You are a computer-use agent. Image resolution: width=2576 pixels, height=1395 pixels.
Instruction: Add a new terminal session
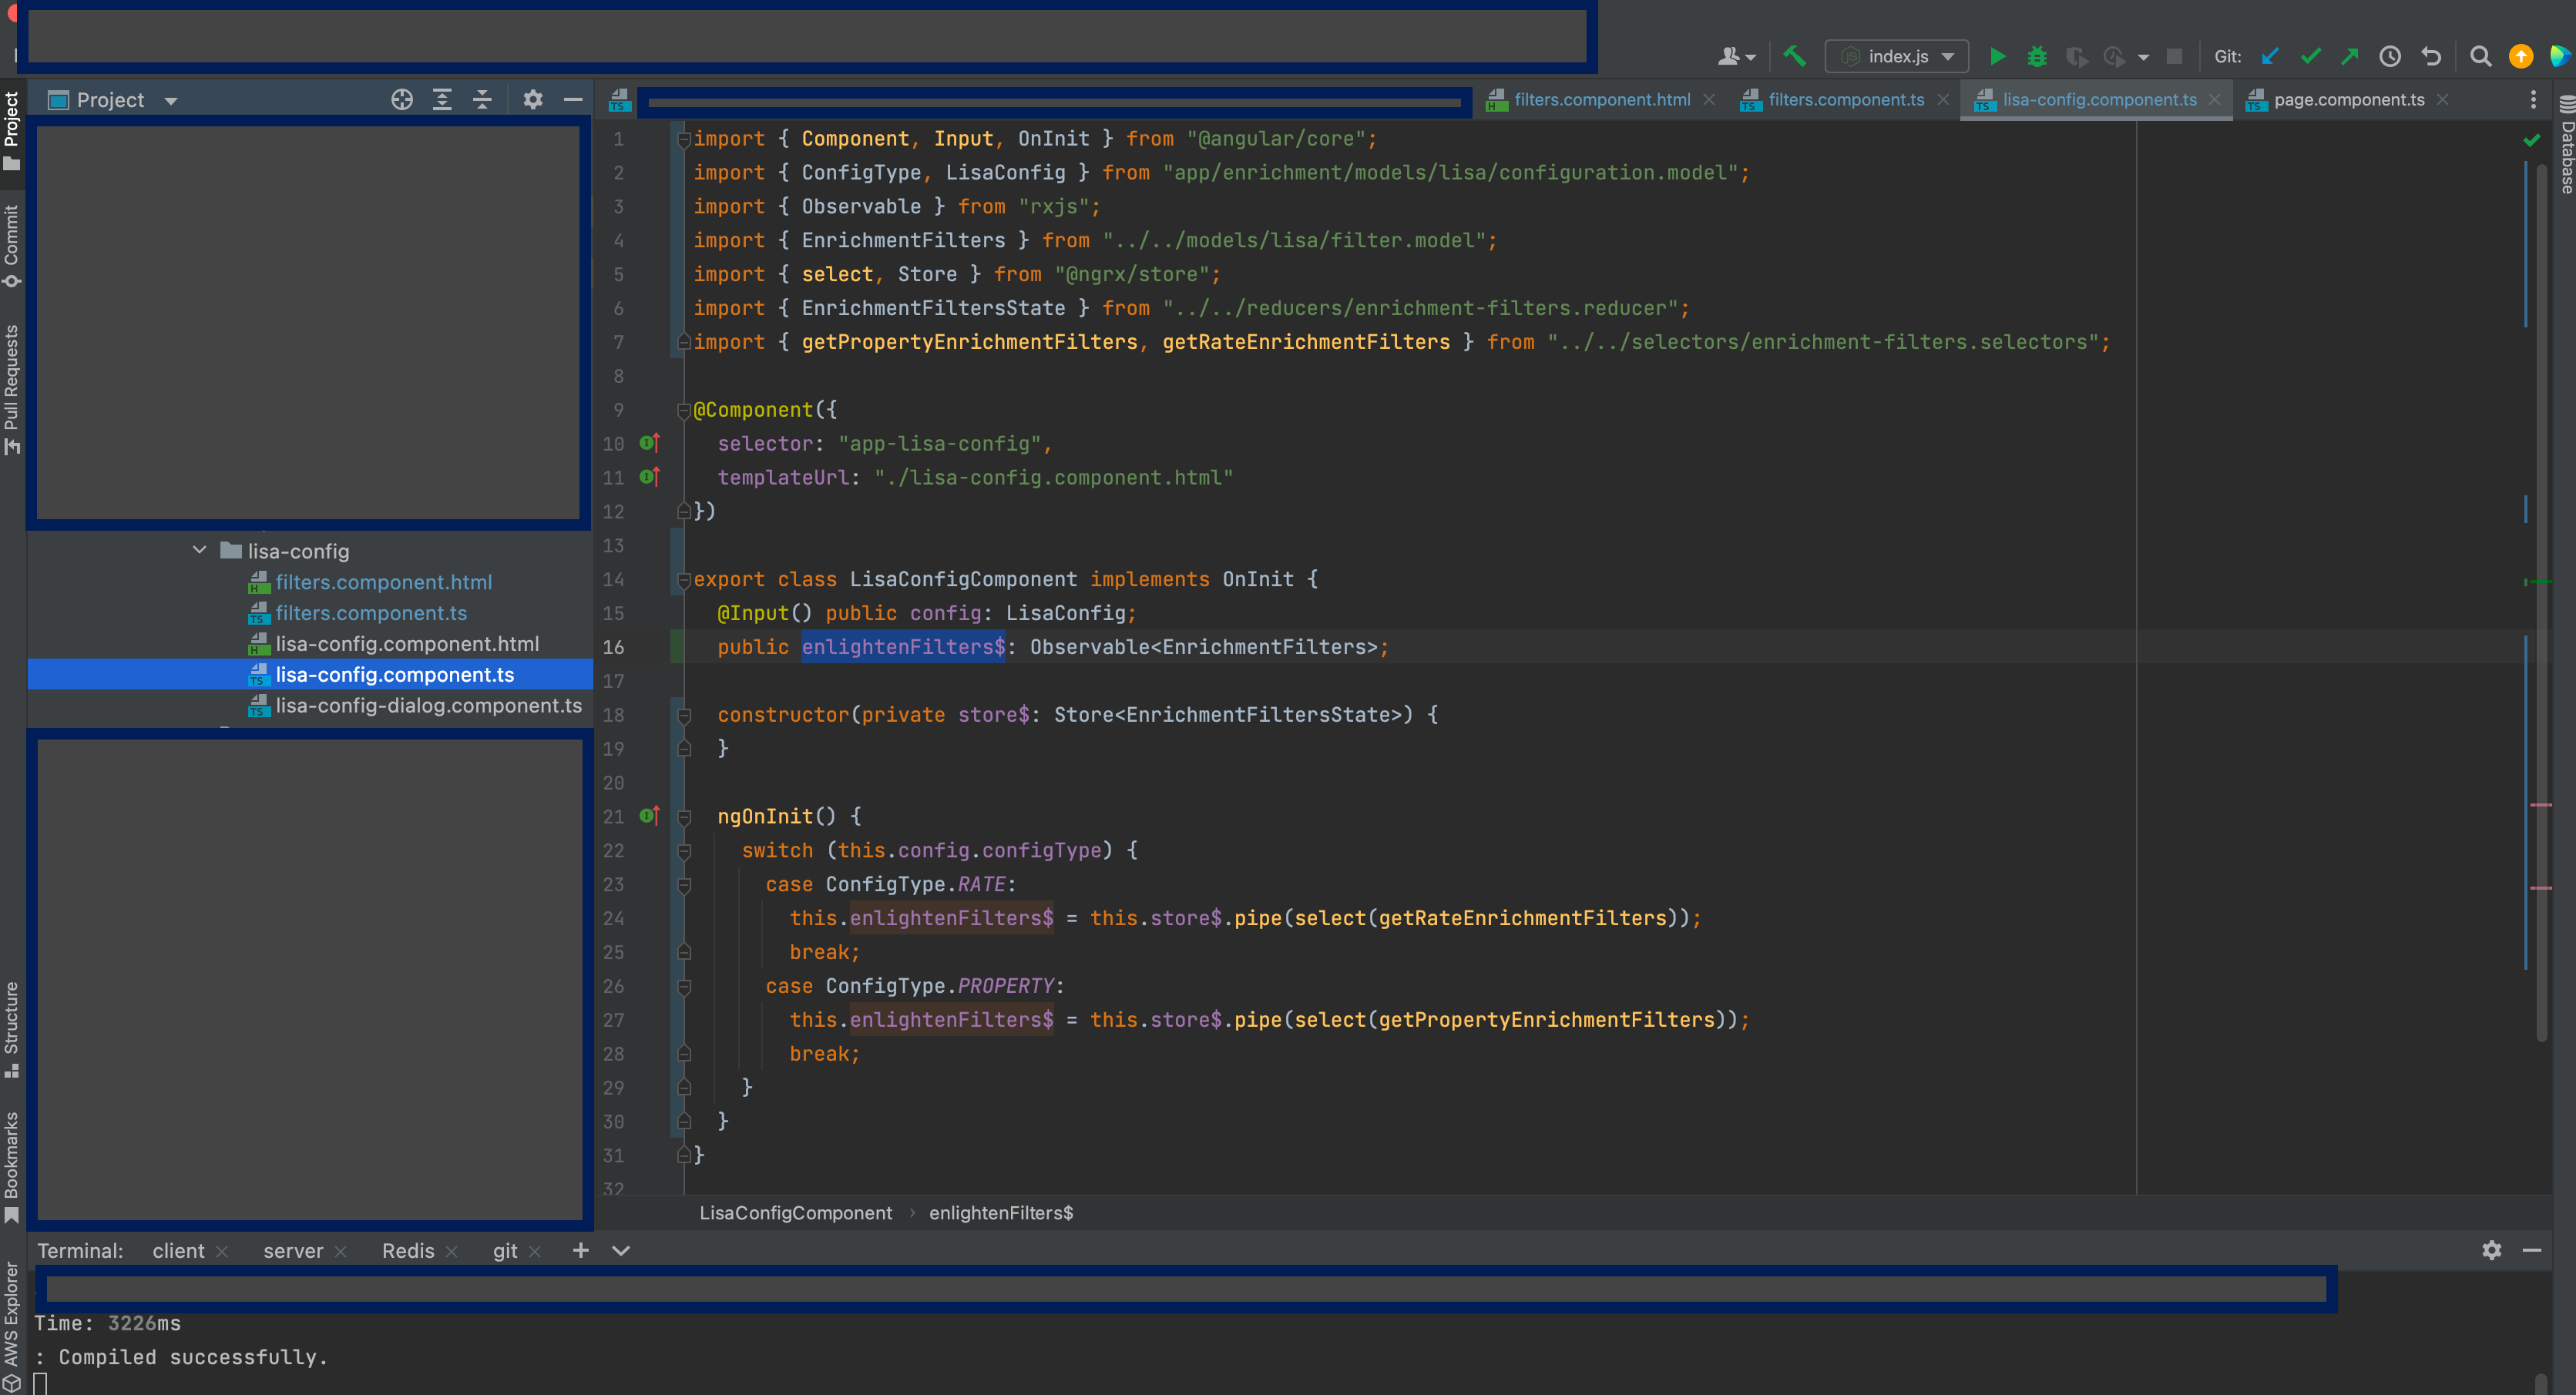point(580,1251)
